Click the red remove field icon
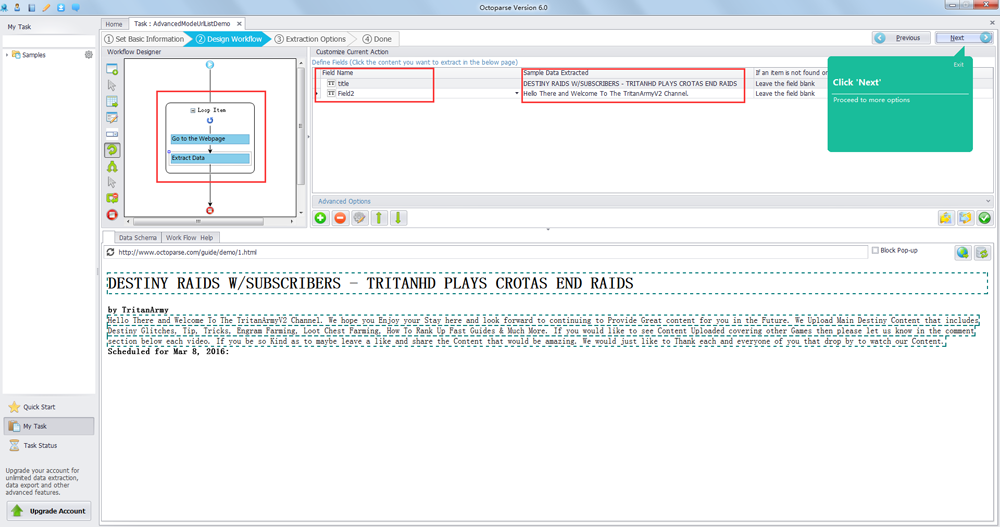This screenshot has height=527, width=1000. [340, 218]
